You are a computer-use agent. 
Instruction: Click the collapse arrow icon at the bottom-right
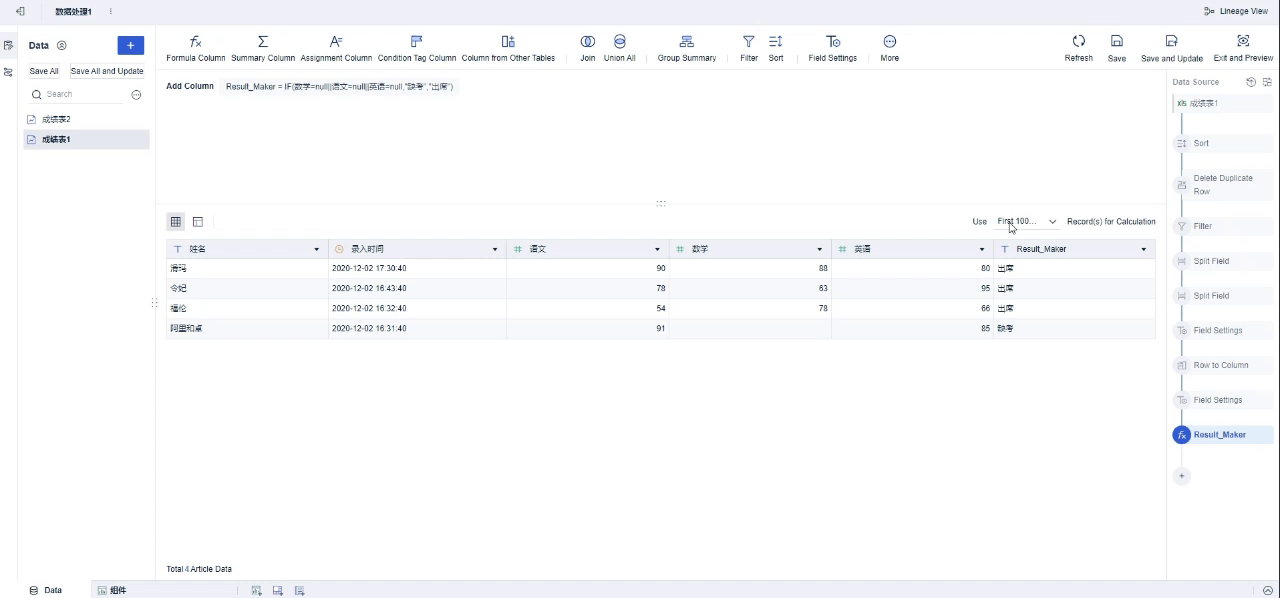pyautogui.click(x=1268, y=590)
